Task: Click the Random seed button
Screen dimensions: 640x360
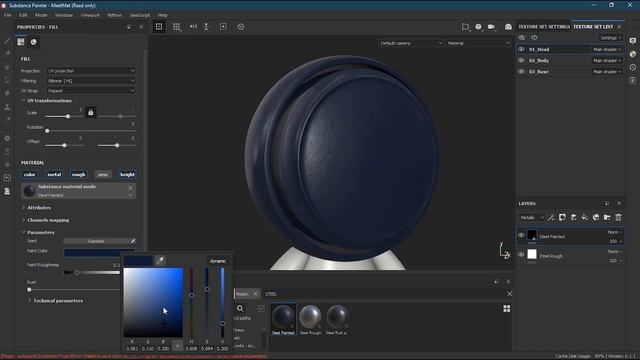Action: 96,241
